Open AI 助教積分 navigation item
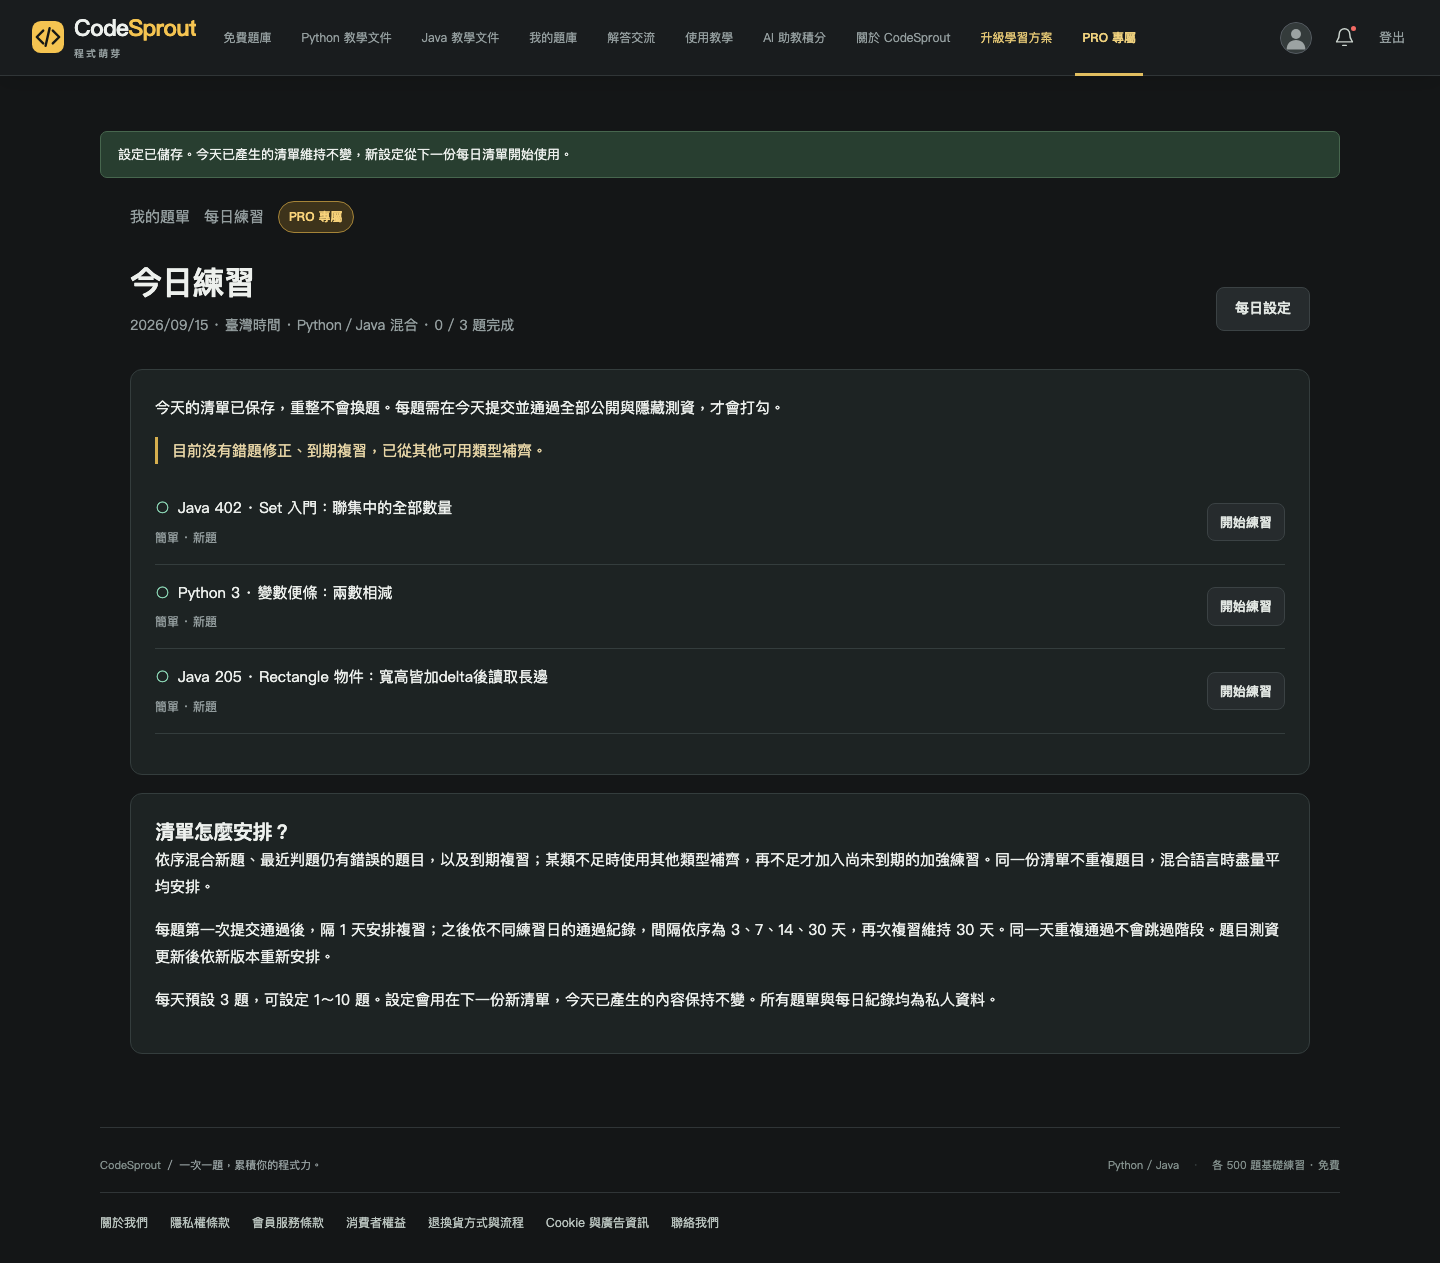This screenshot has width=1440, height=1263. 794,38
